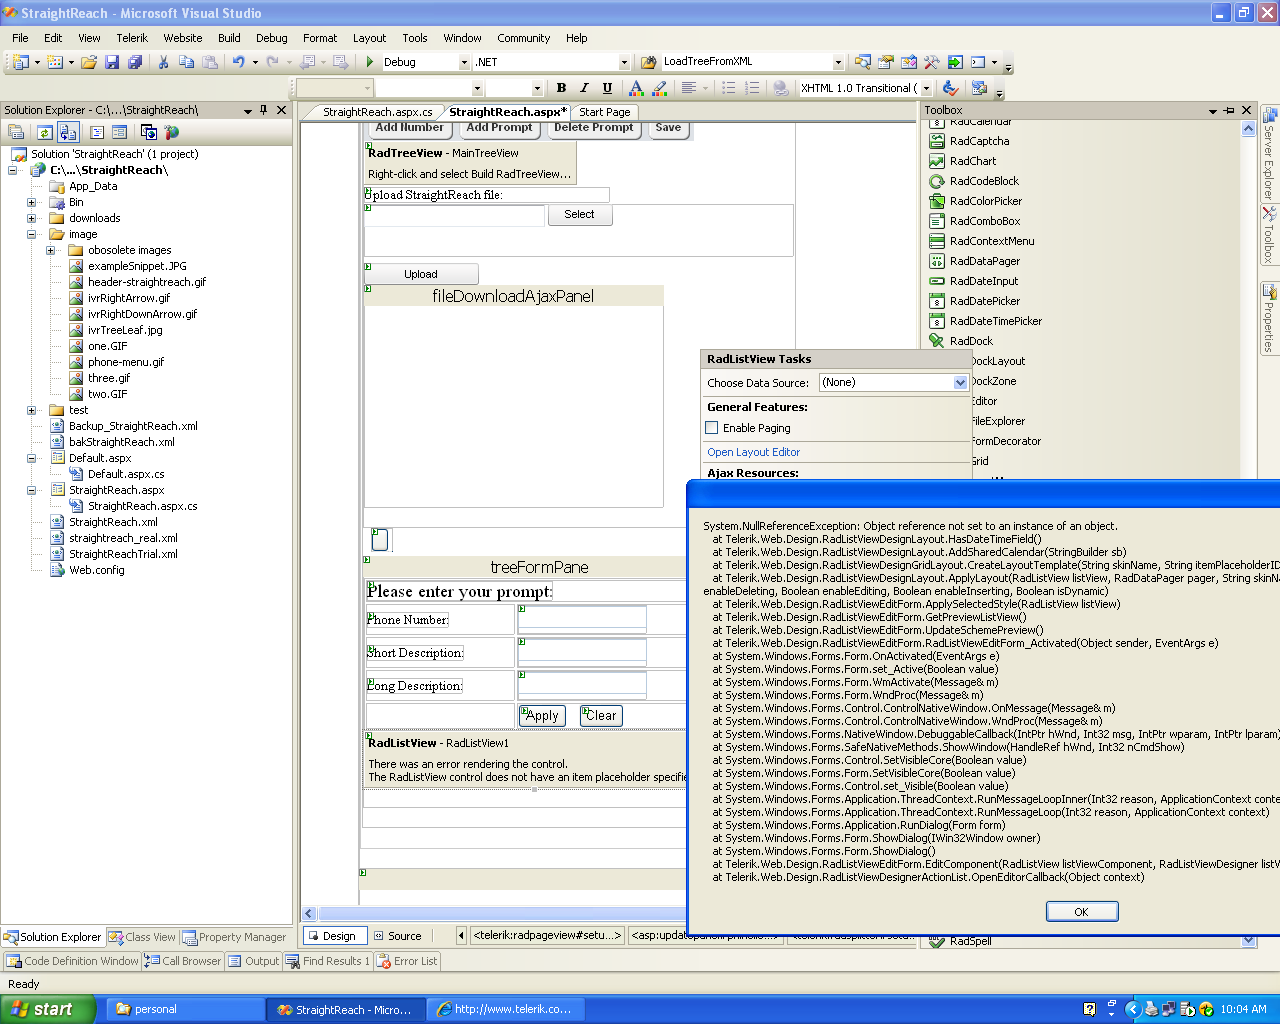The height and width of the screenshot is (1024, 1280).
Task: Click the Windows Start button
Action: pos(48,1009)
